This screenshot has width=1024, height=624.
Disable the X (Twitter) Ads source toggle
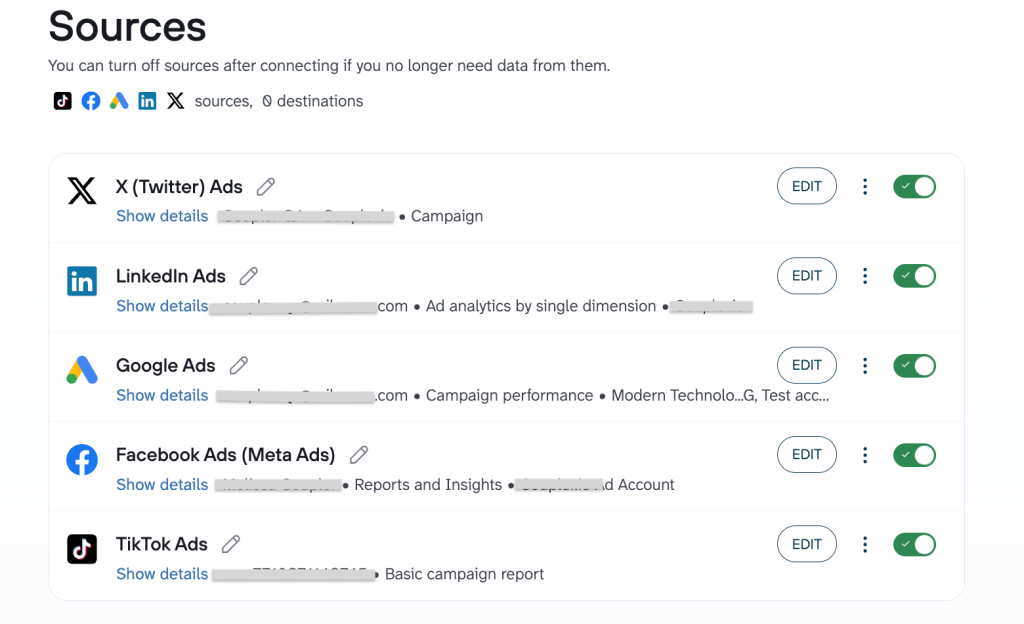click(914, 186)
